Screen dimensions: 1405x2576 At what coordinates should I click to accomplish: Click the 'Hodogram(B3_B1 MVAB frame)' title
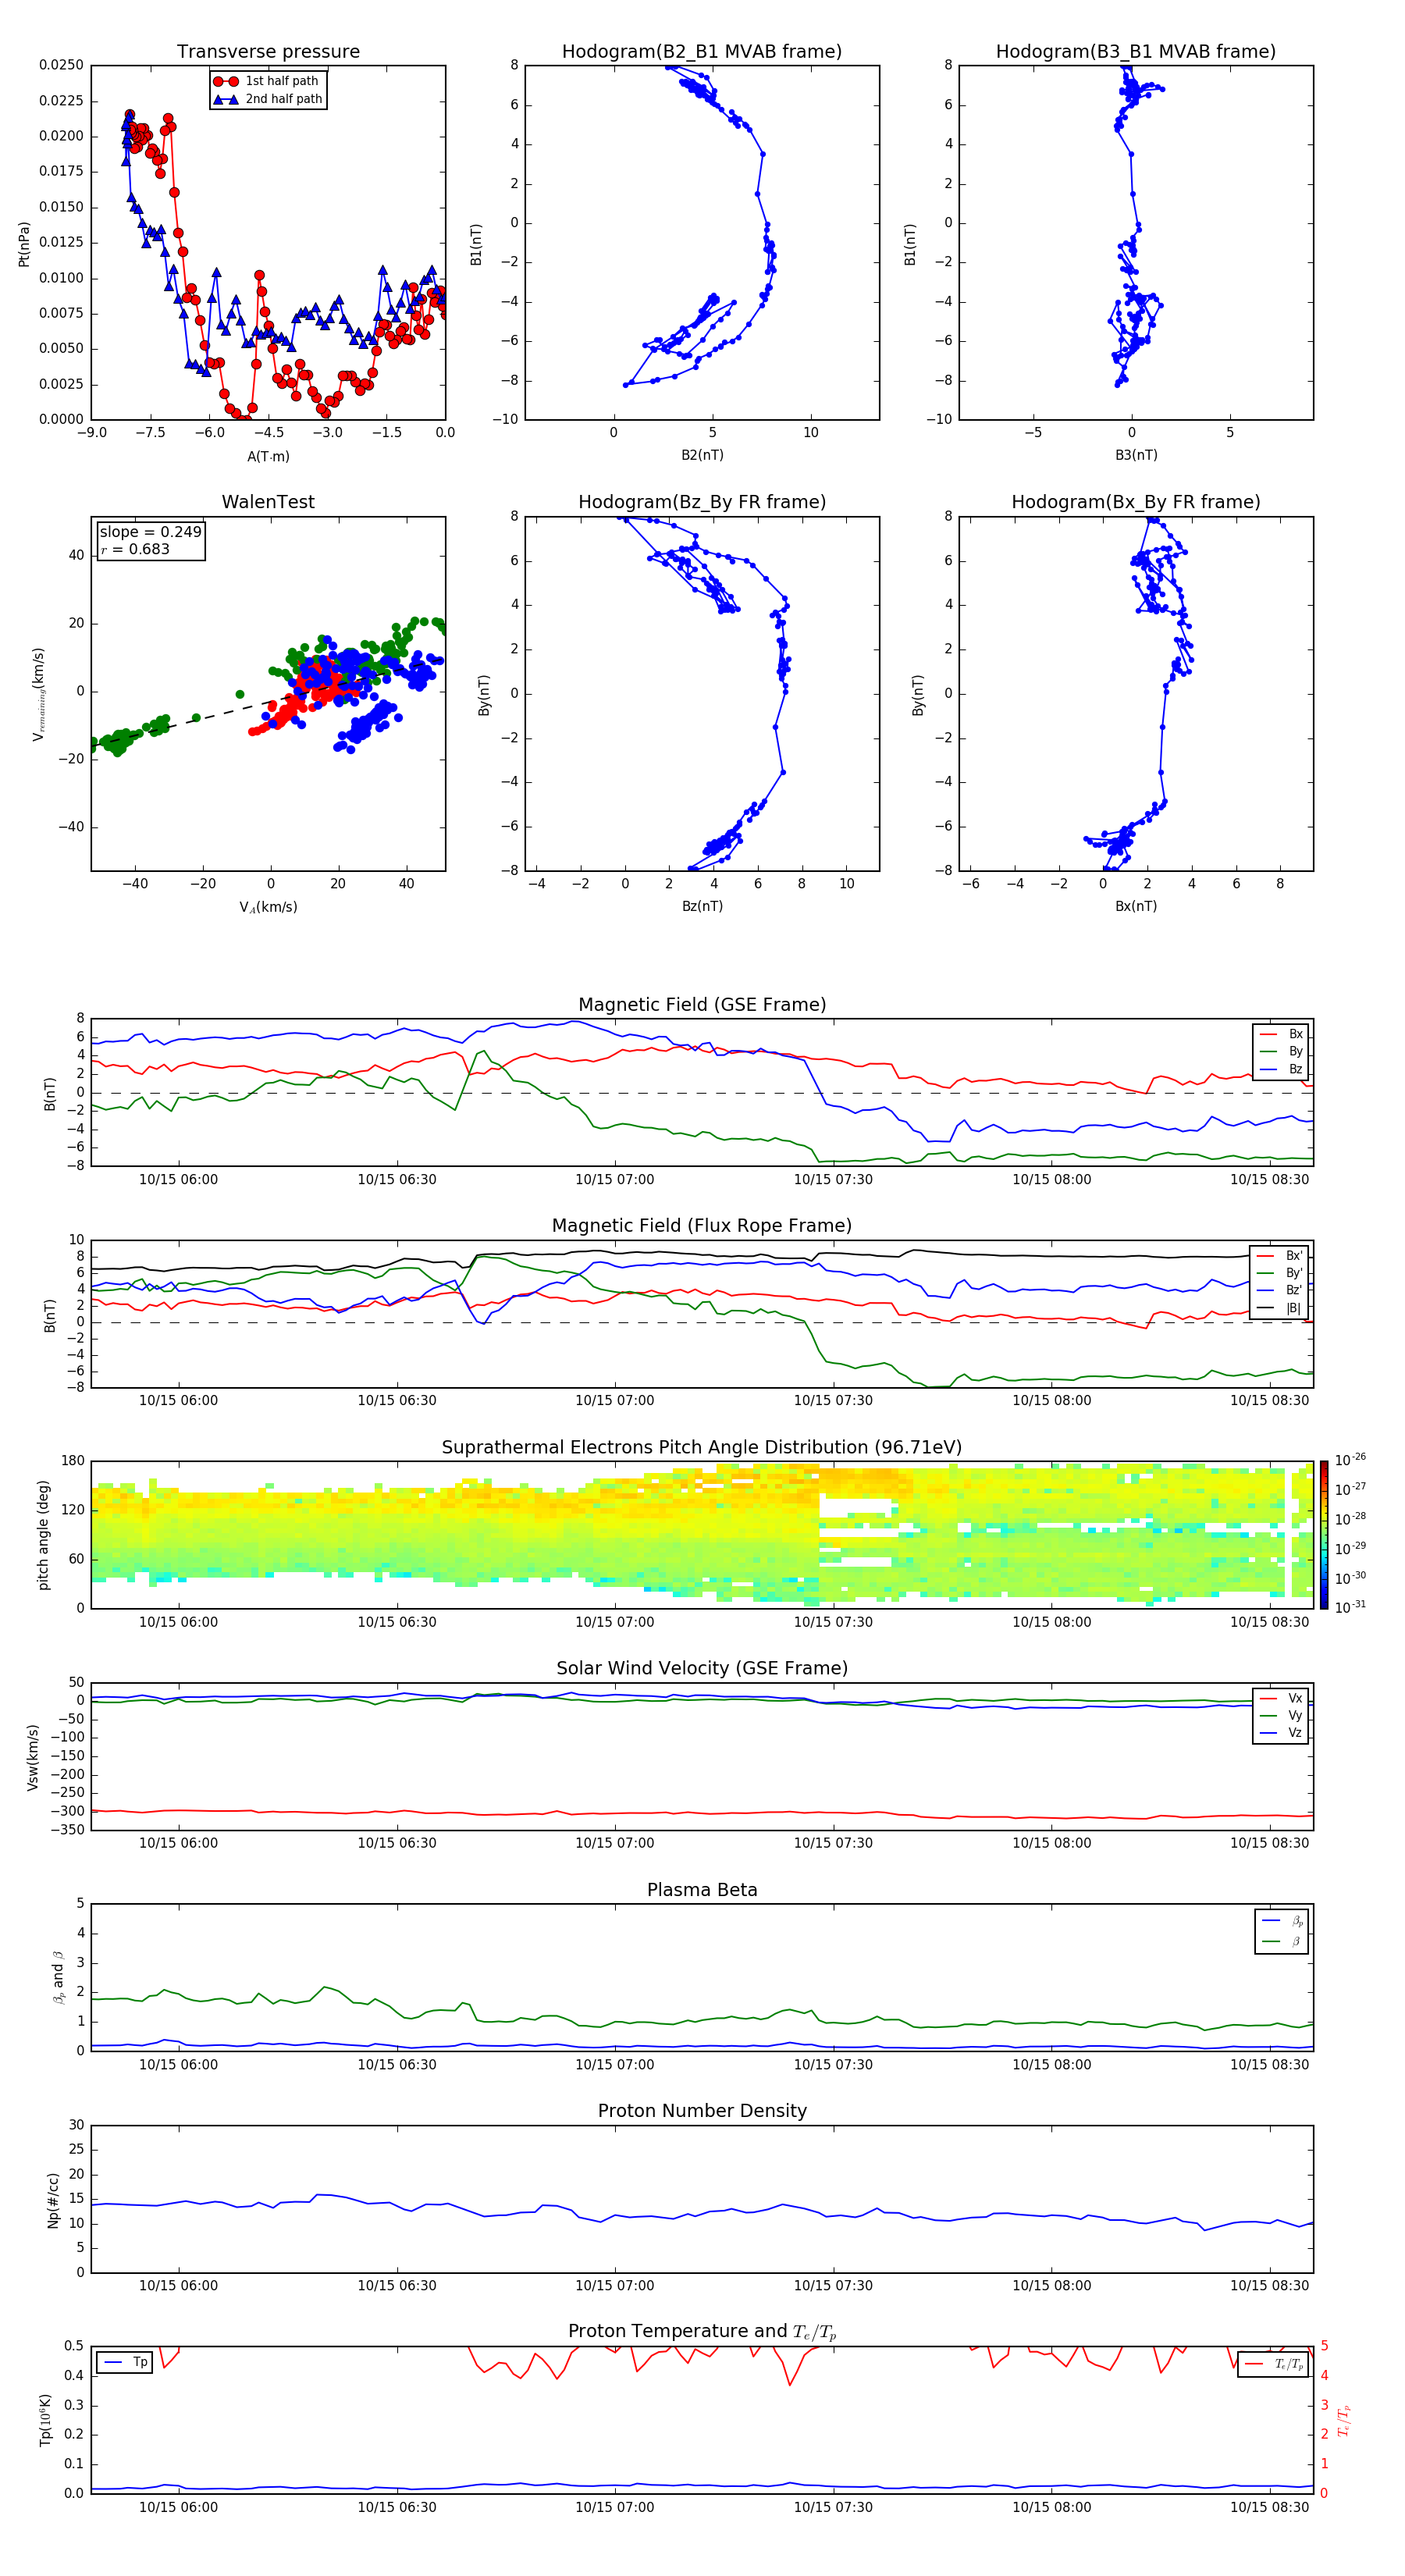point(1136,51)
